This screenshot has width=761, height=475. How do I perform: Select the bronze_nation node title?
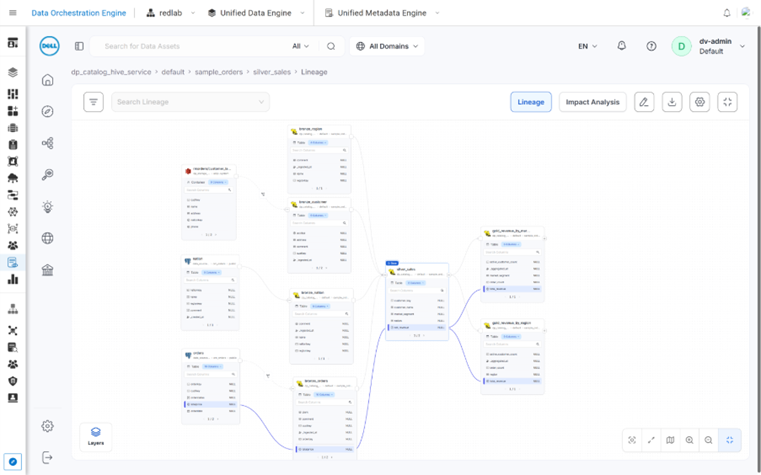pyautogui.click(x=313, y=293)
